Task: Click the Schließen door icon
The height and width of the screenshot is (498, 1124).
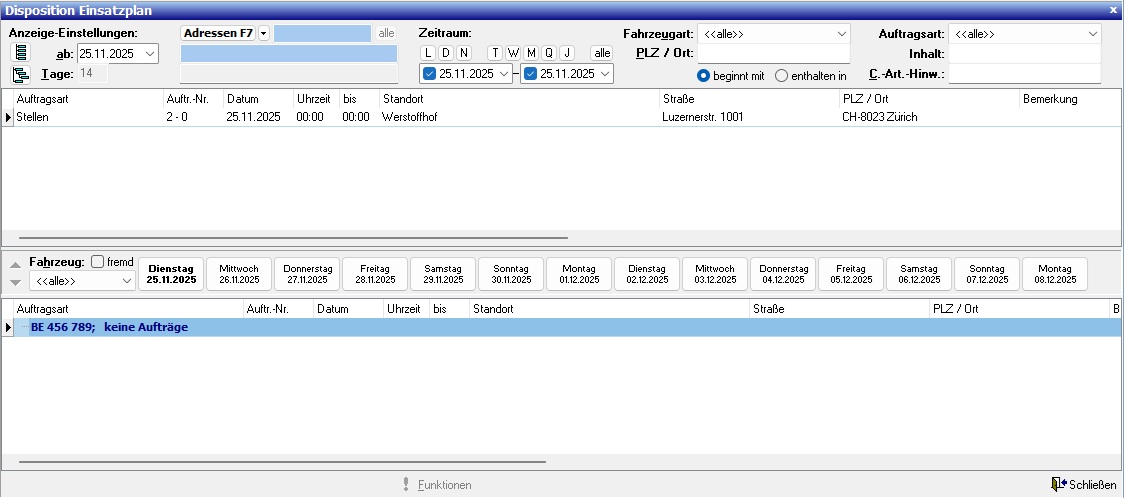Action: (x=1058, y=485)
